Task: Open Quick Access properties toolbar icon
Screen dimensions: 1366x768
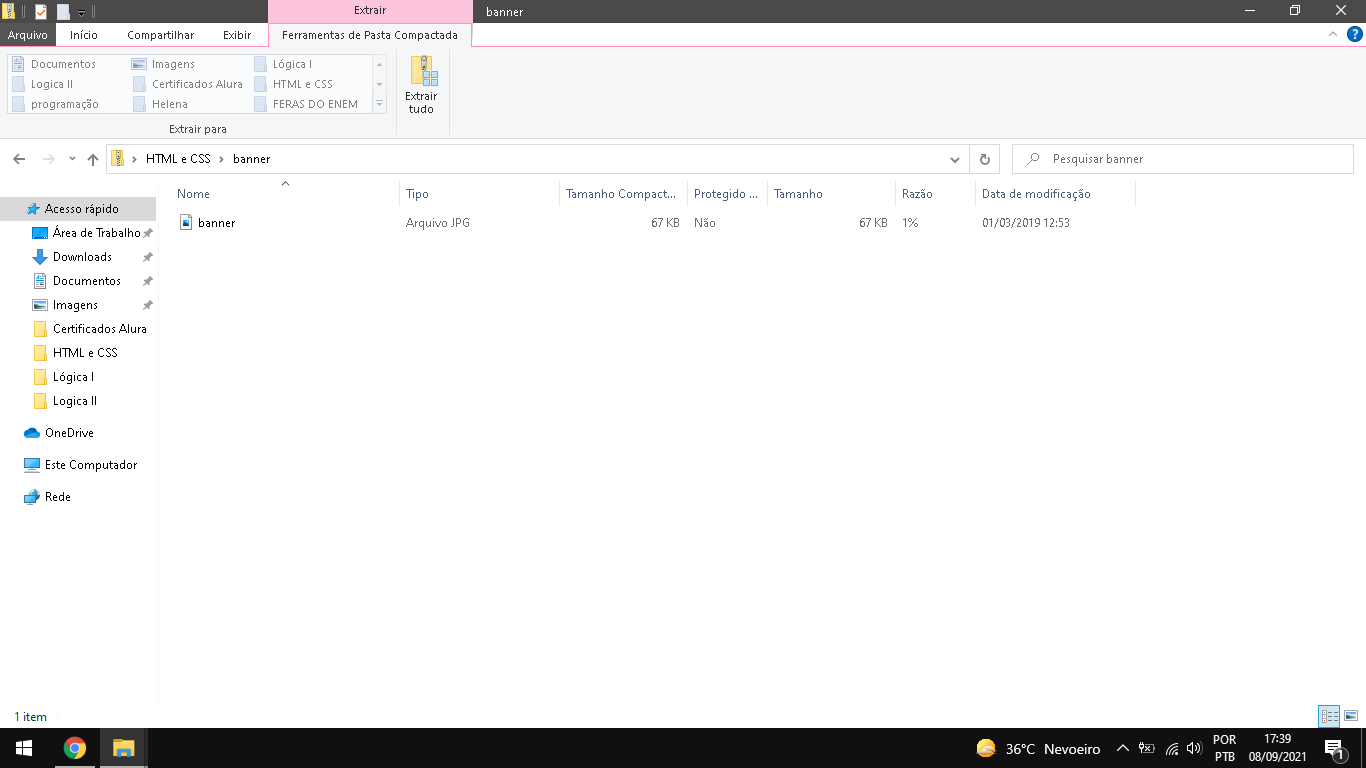Action: point(41,12)
